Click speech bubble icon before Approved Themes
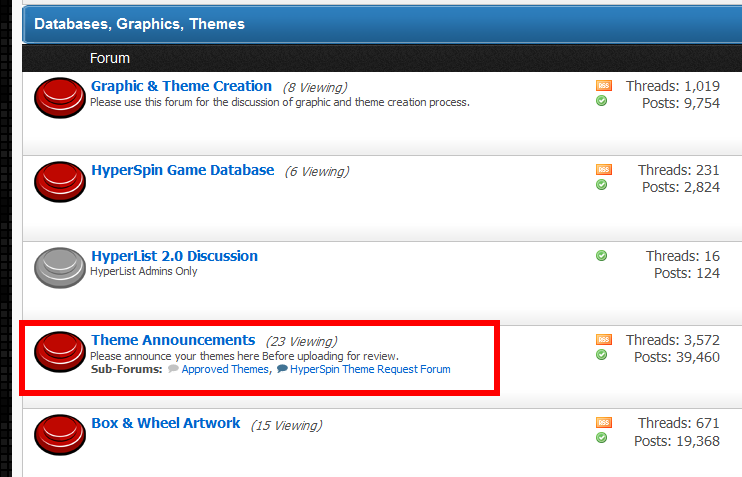Screen dimensions: 742x477 tap(173, 369)
